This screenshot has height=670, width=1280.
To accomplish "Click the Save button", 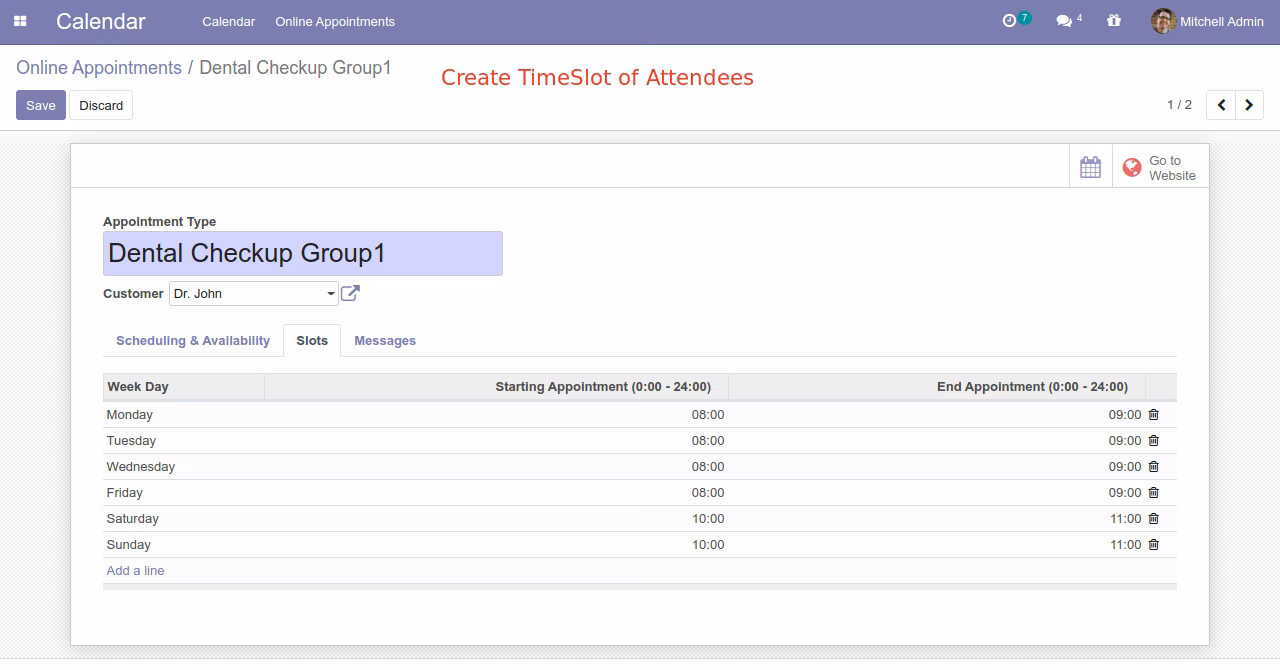I will coord(41,105).
